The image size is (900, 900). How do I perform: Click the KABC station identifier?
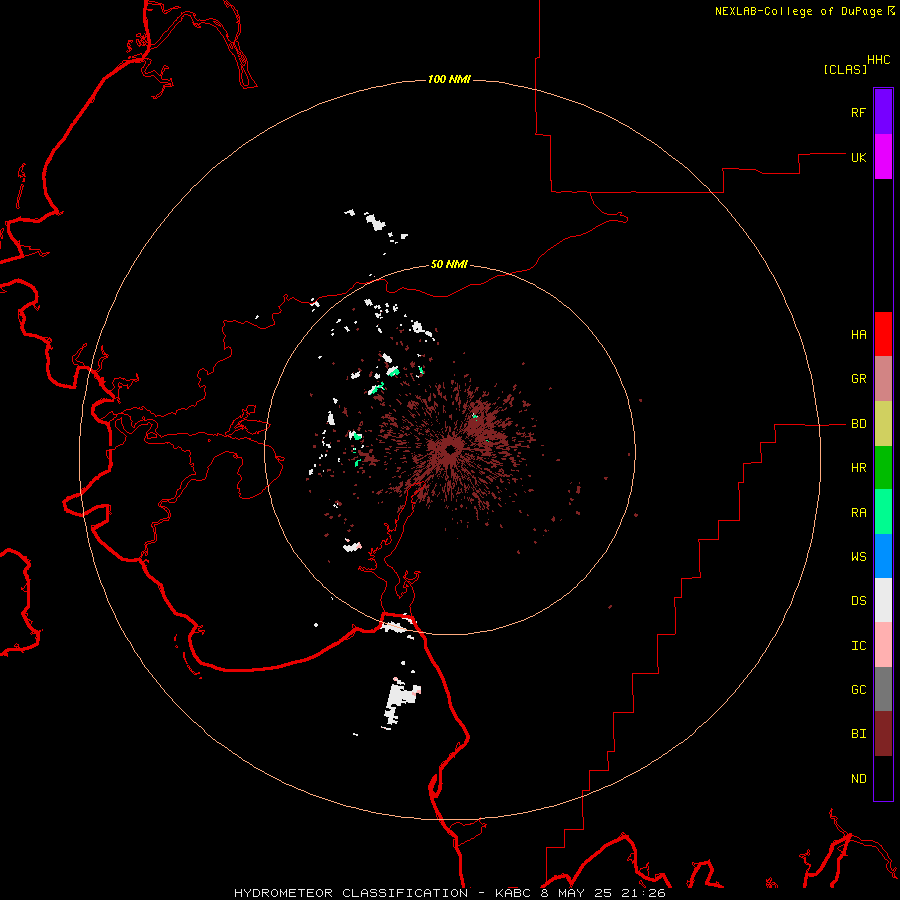(x=513, y=893)
